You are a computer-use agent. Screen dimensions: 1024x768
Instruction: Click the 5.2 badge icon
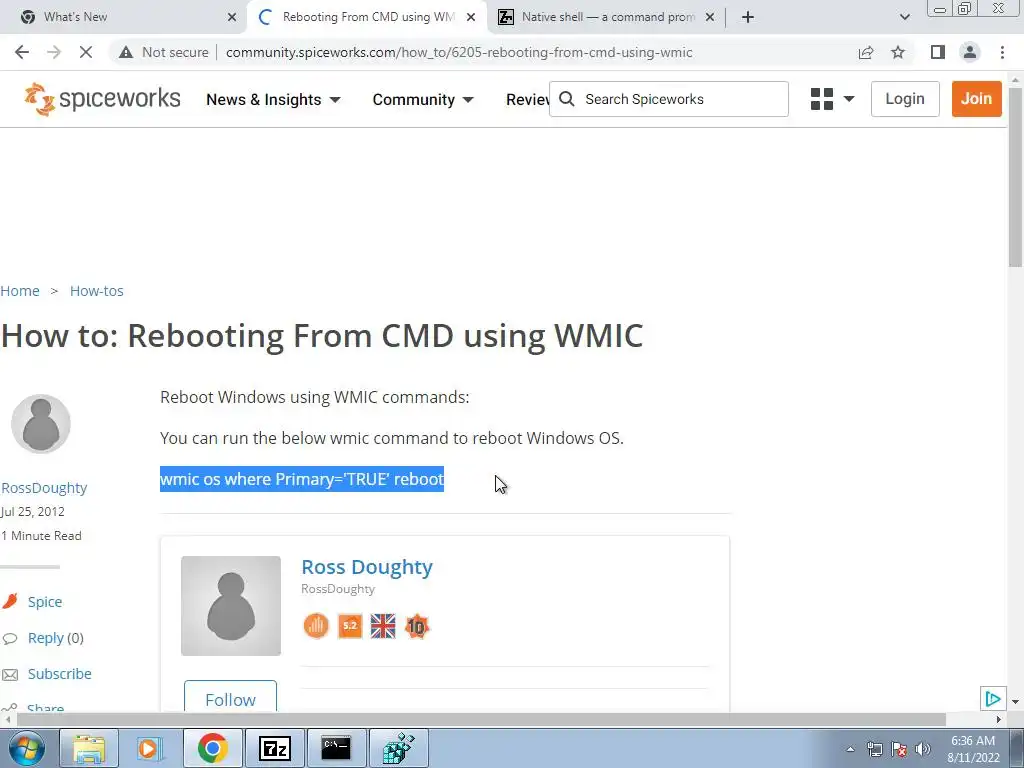pos(350,626)
